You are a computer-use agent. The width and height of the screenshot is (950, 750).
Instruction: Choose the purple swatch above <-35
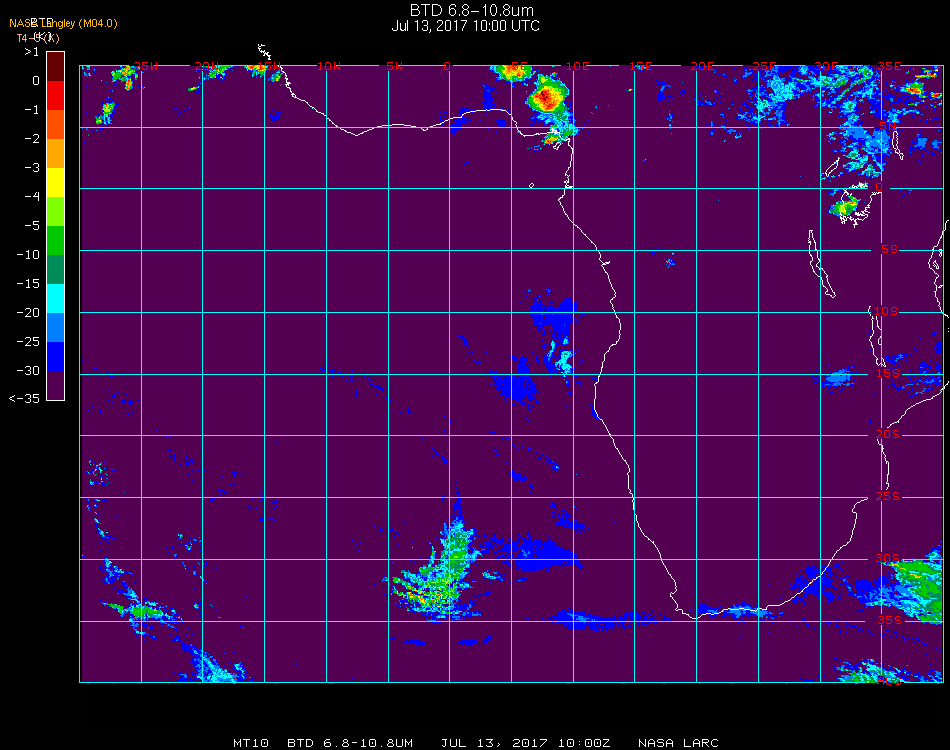point(56,385)
